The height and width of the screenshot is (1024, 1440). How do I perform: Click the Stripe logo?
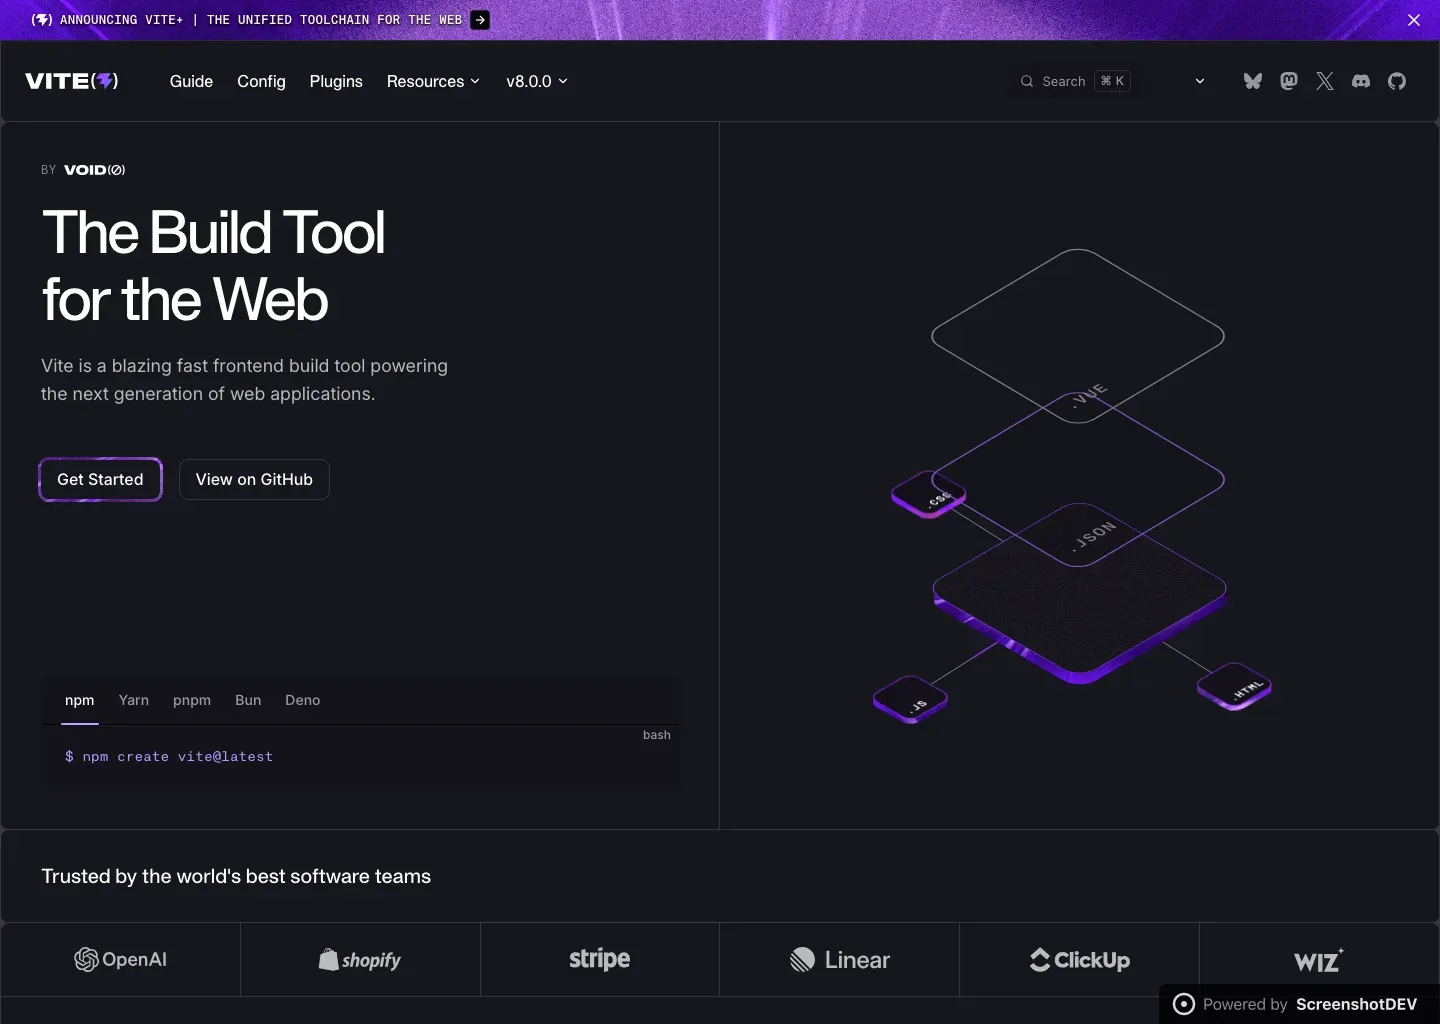tap(600, 960)
